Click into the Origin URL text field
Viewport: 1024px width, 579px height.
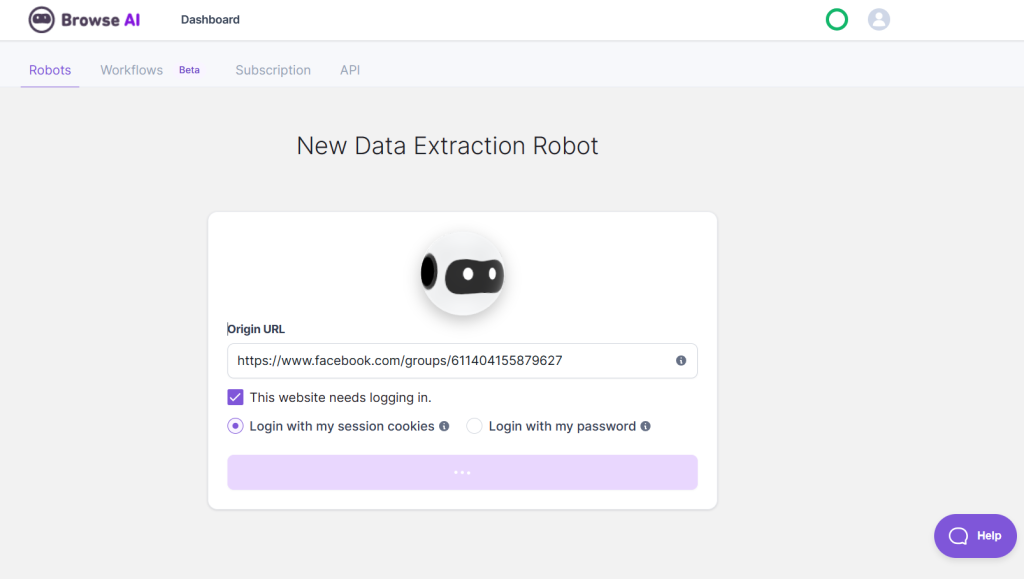[450, 361]
